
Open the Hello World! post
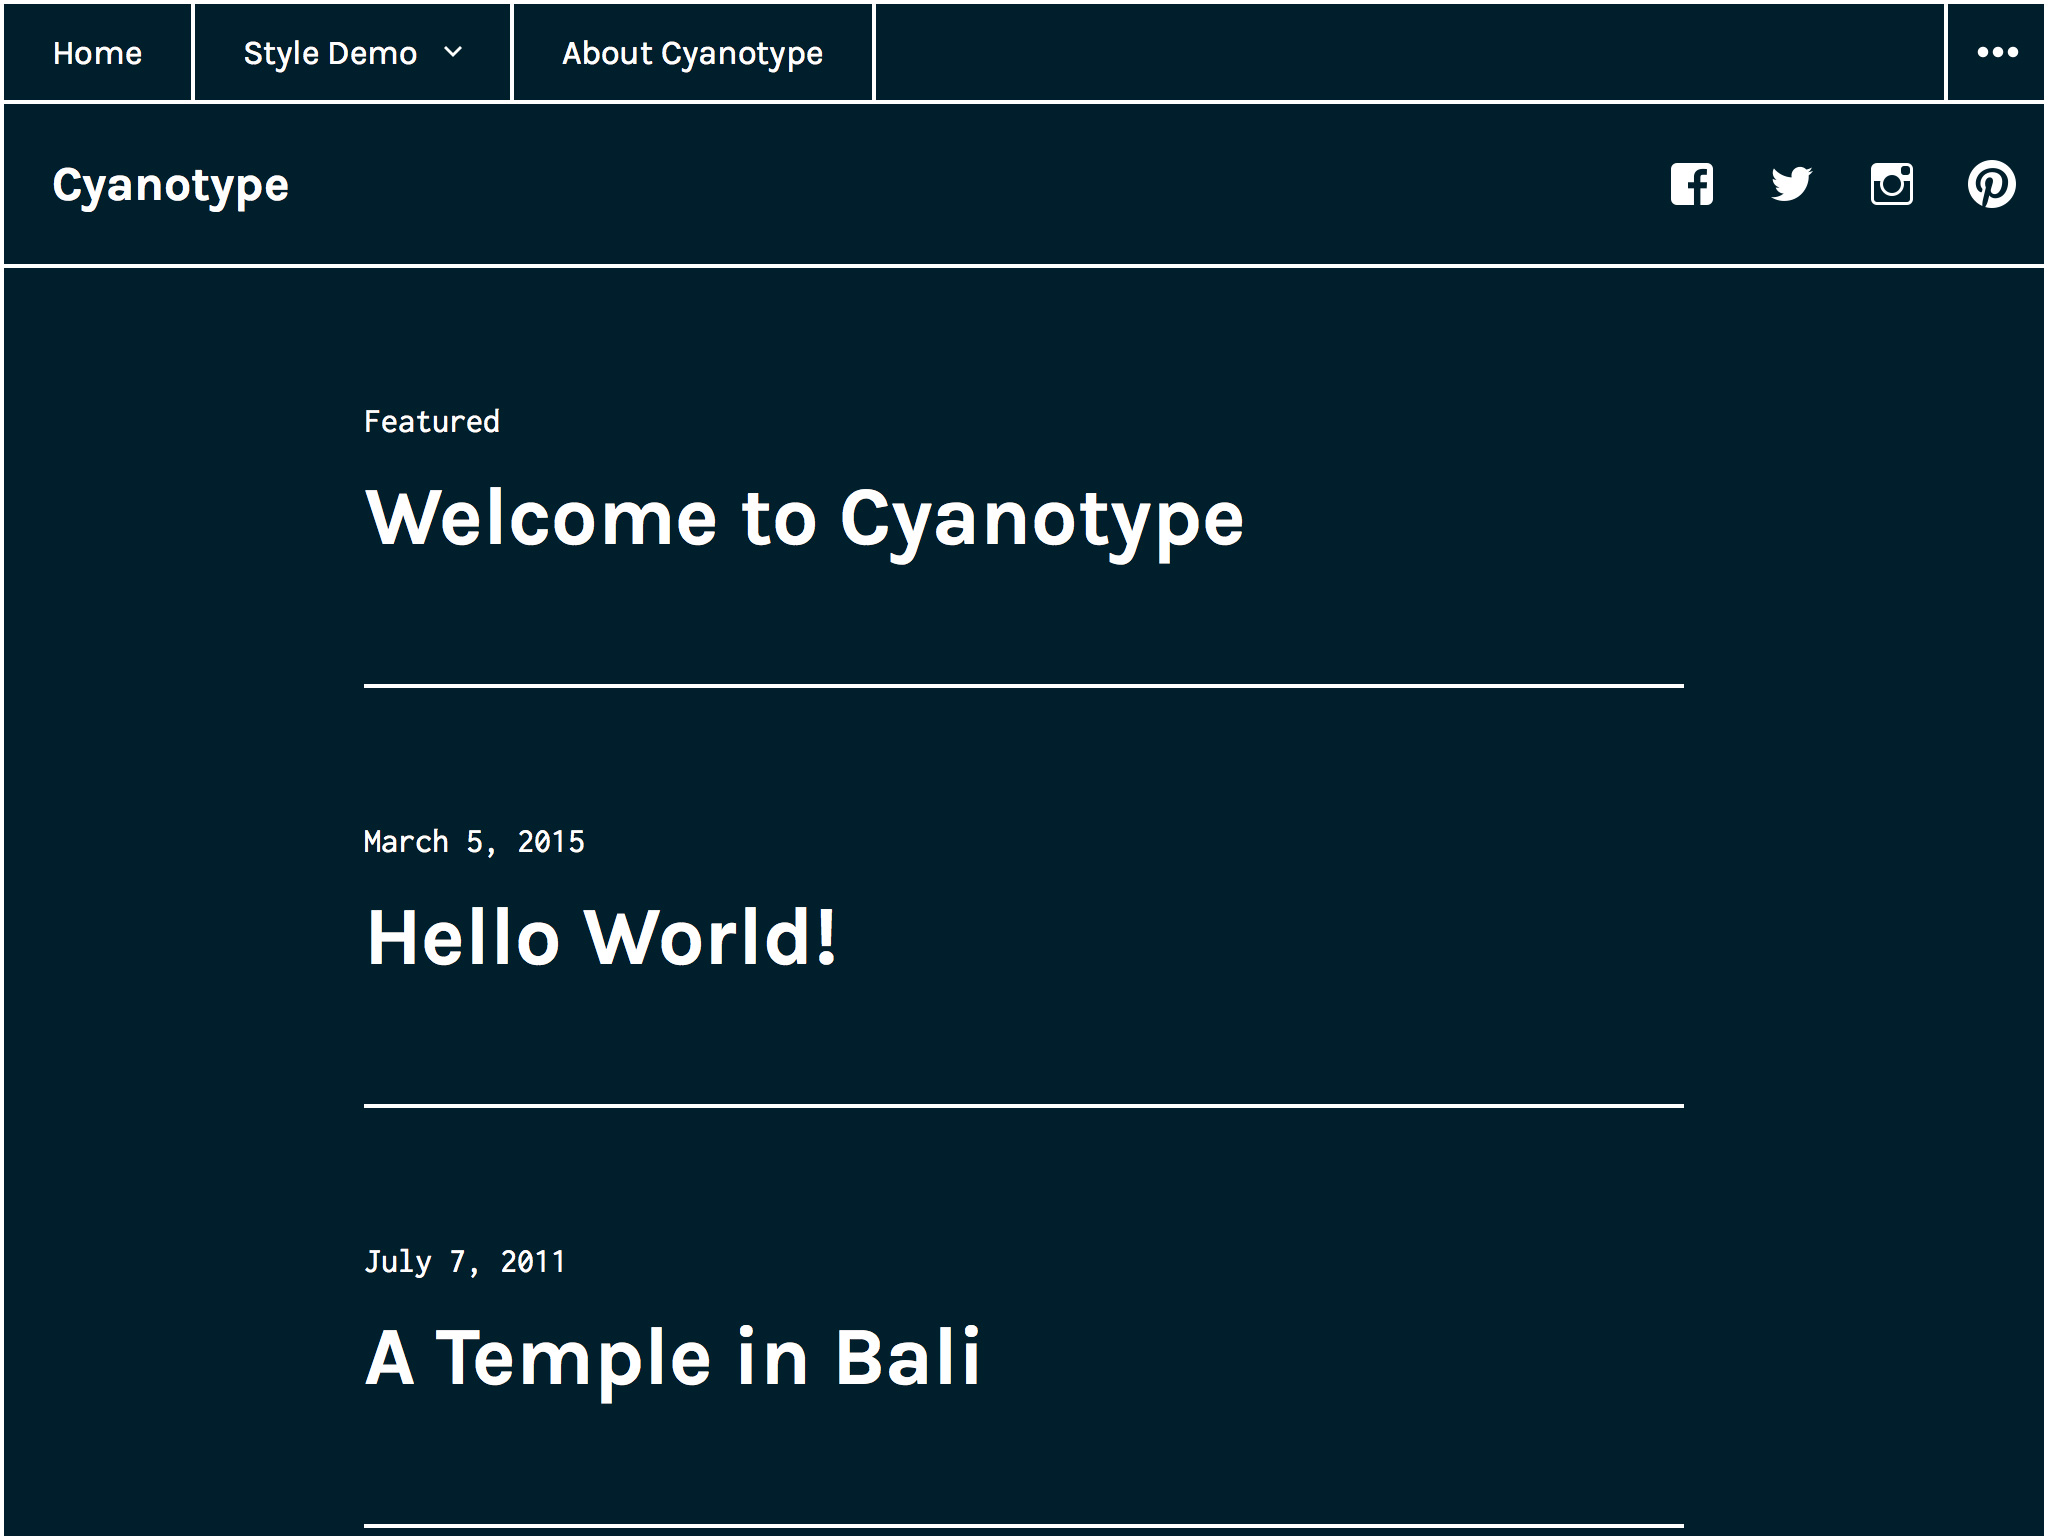601,938
